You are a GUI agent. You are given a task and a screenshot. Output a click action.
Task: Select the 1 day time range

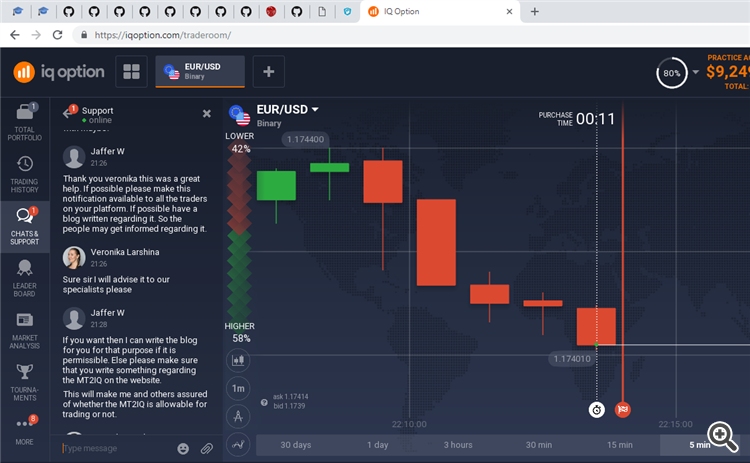(377, 445)
